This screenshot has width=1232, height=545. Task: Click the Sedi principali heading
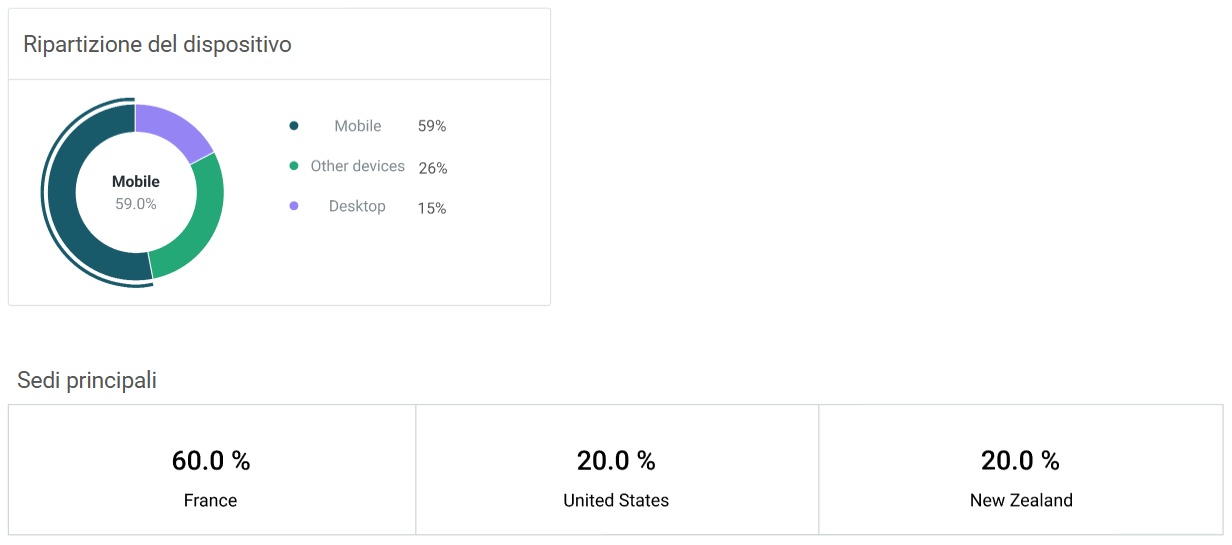tap(87, 380)
